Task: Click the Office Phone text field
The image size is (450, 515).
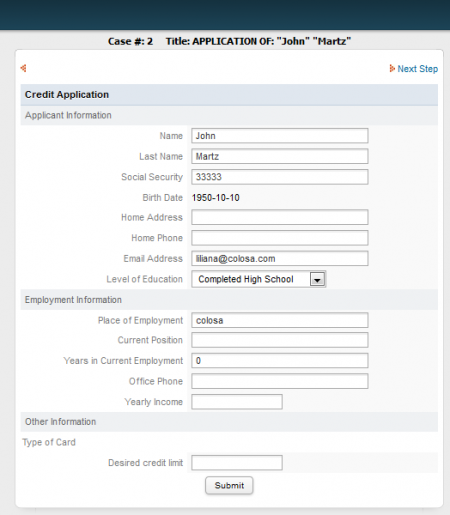Action: (x=280, y=381)
